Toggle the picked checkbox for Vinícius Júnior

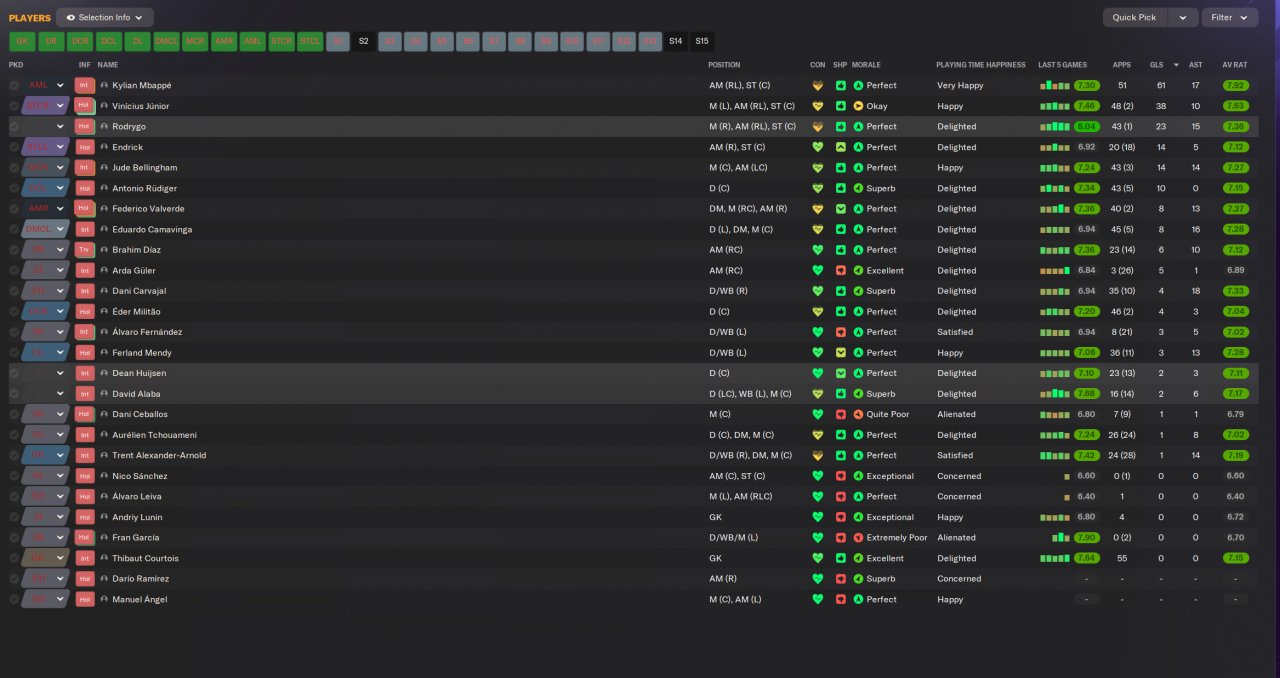14,106
